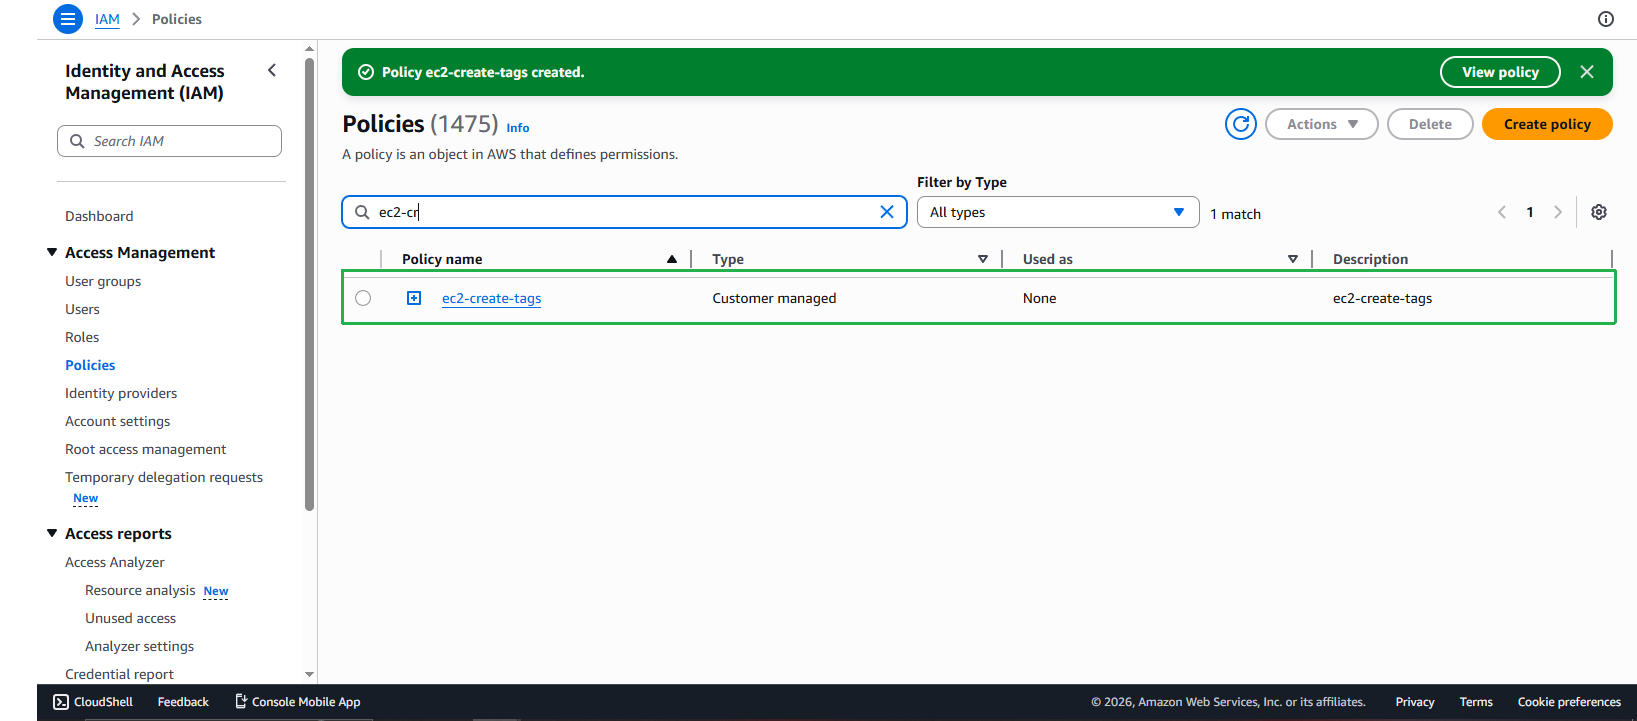Go to Dashboard in the sidebar
Viewport: 1637px width, 721px height.
point(99,216)
